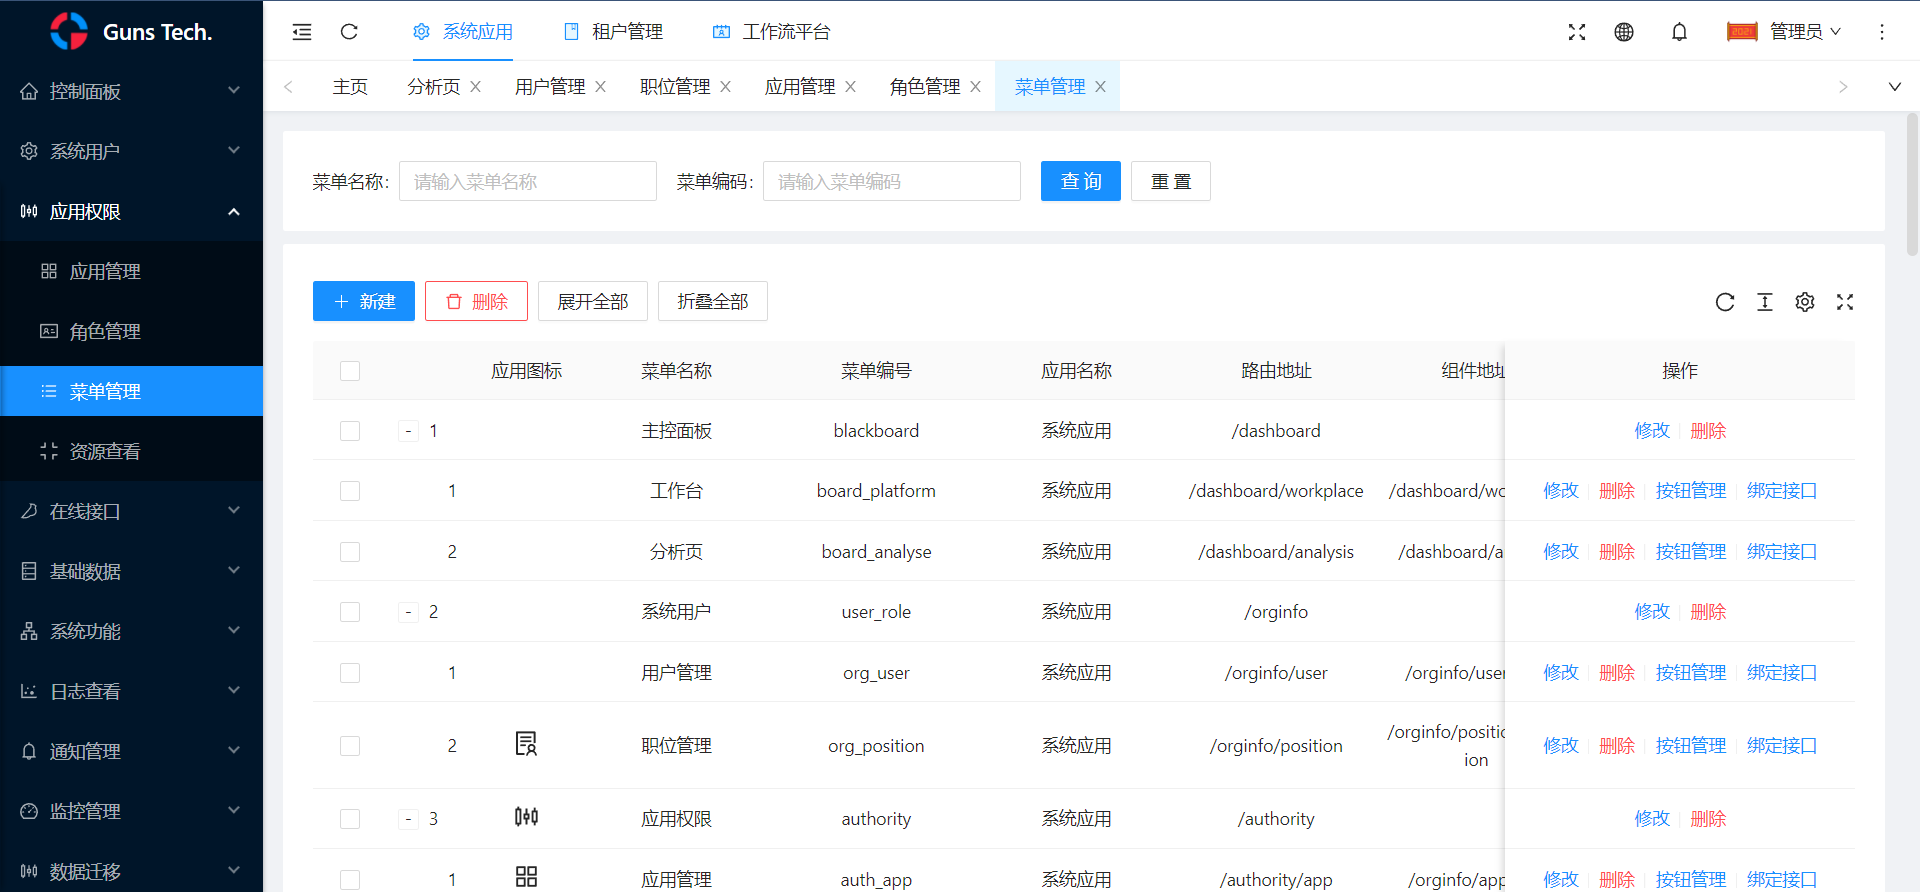
Task: Click the page vertical scrollbar
Action: [x=1912, y=185]
